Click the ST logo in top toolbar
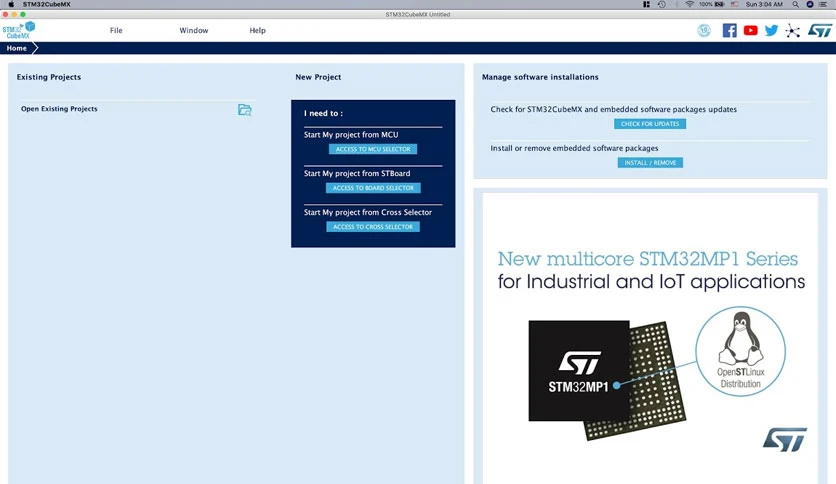 819,30
